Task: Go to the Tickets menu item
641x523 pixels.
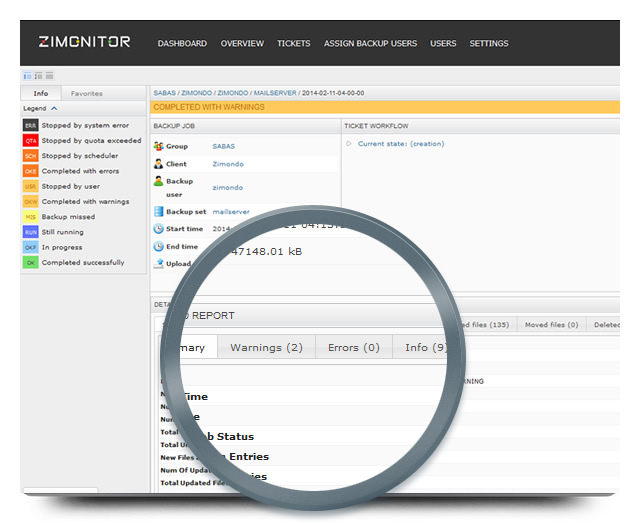Action: pos(294,44)
